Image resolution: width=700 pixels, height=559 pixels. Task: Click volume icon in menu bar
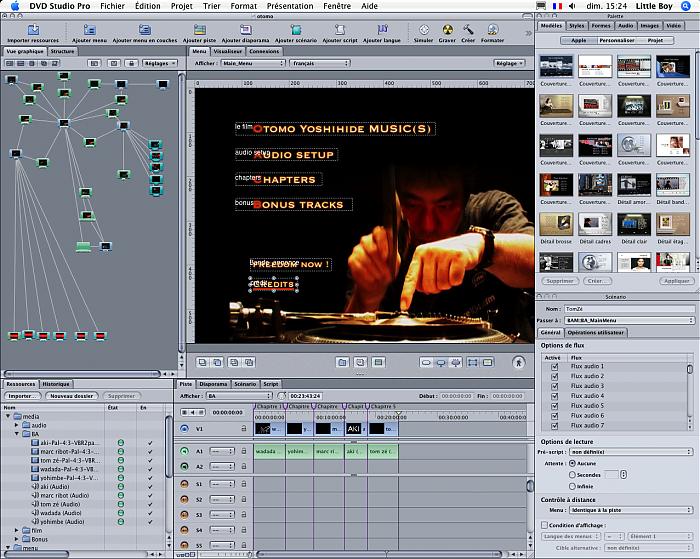coord(573,6)
